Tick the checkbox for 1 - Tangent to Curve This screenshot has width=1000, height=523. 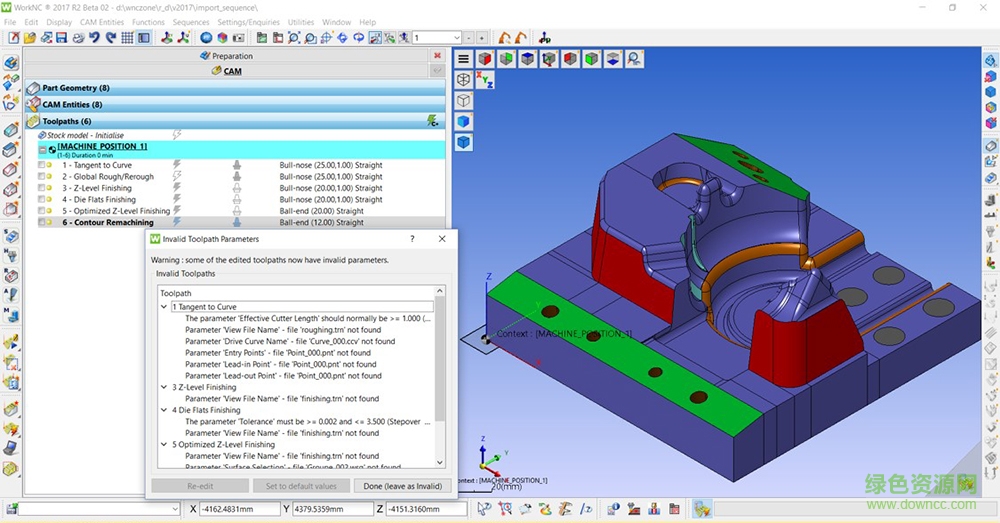point(42,165)
